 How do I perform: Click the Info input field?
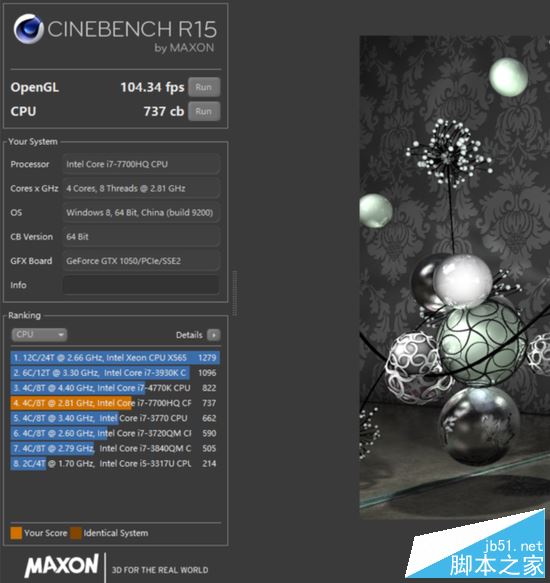point(141,285)
